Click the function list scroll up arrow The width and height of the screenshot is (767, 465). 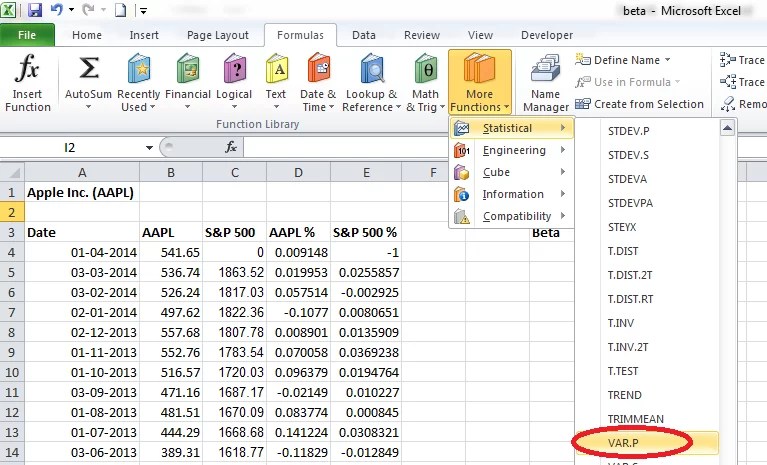(727, 128)
